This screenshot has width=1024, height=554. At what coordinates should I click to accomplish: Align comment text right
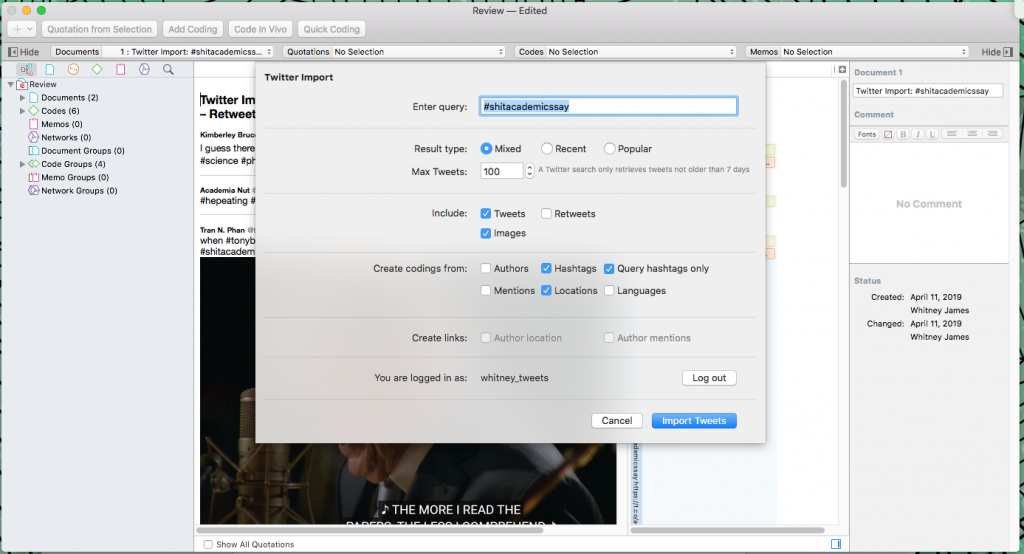pyautogui.click(x=992, y=134)
